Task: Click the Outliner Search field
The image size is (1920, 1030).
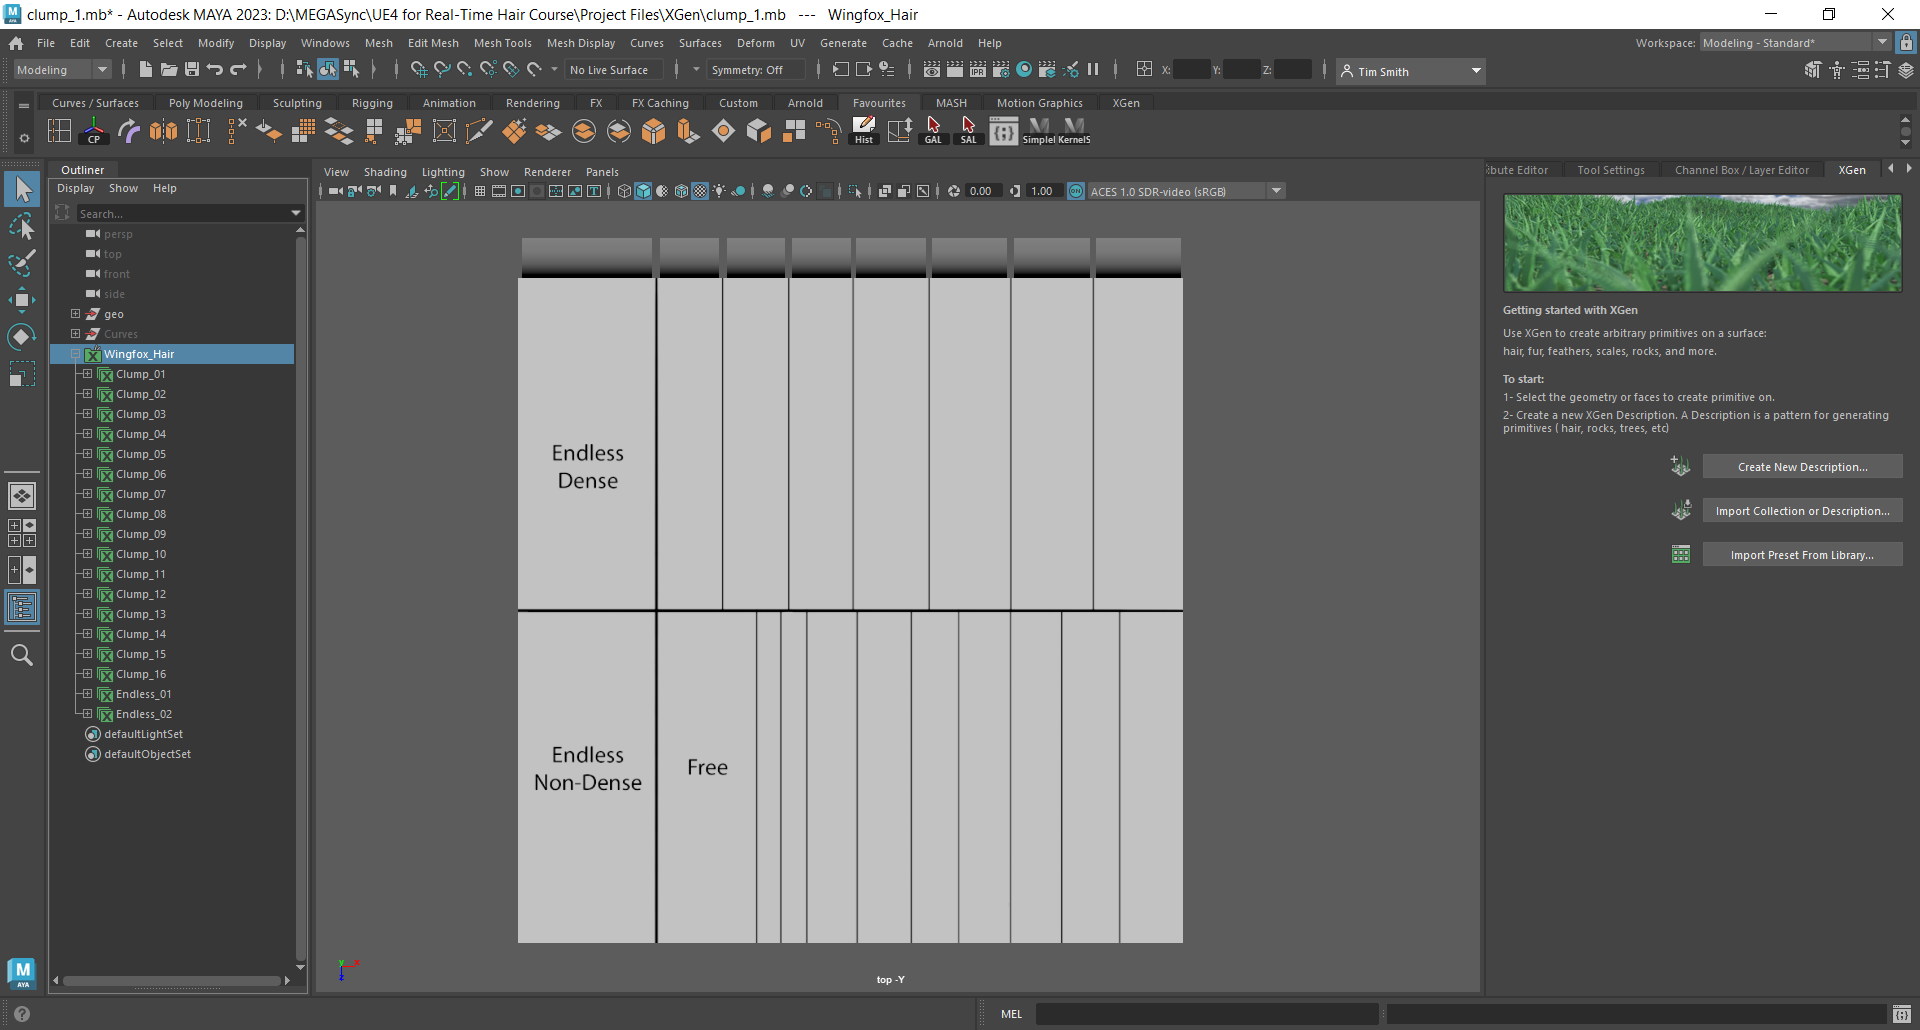Action: pos(190,213)
